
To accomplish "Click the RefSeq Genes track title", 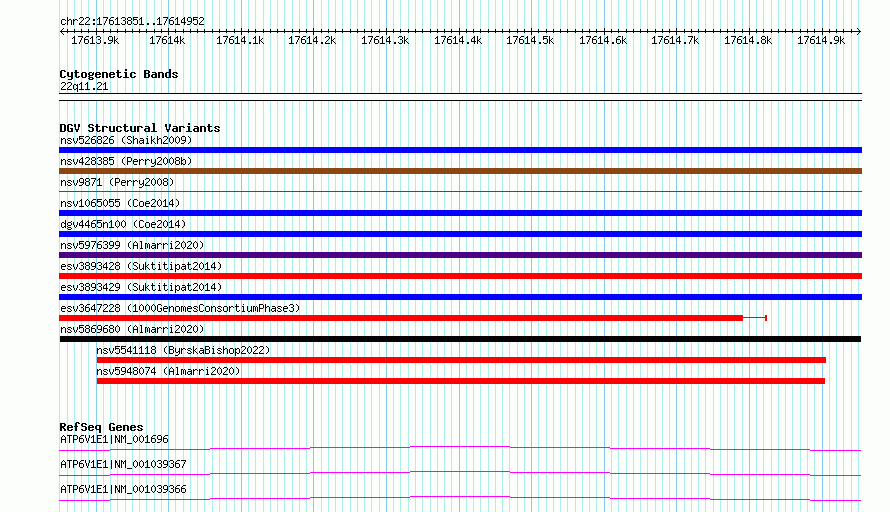I will [x=102, y=427].
